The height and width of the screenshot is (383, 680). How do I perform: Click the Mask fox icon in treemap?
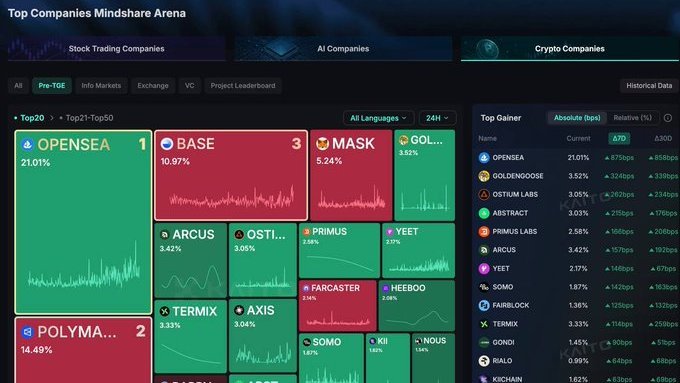(x=322, y=144)
